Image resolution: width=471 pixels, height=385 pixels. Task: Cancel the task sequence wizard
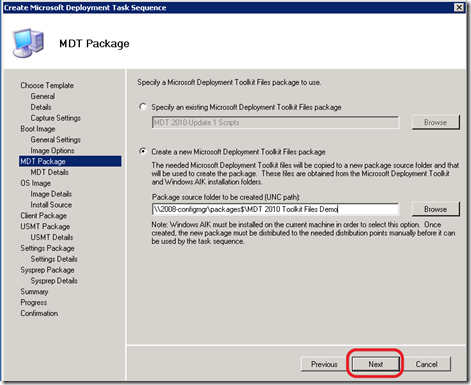pos(426,364)
